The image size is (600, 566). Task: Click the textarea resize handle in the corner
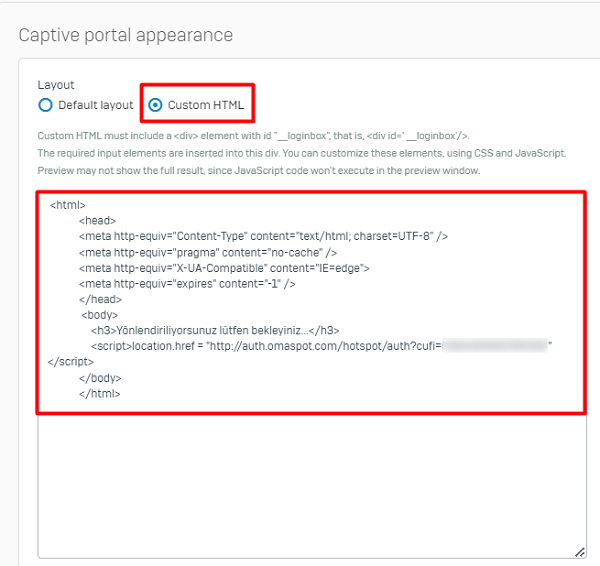pyautogui.click(x=579, y=551)
